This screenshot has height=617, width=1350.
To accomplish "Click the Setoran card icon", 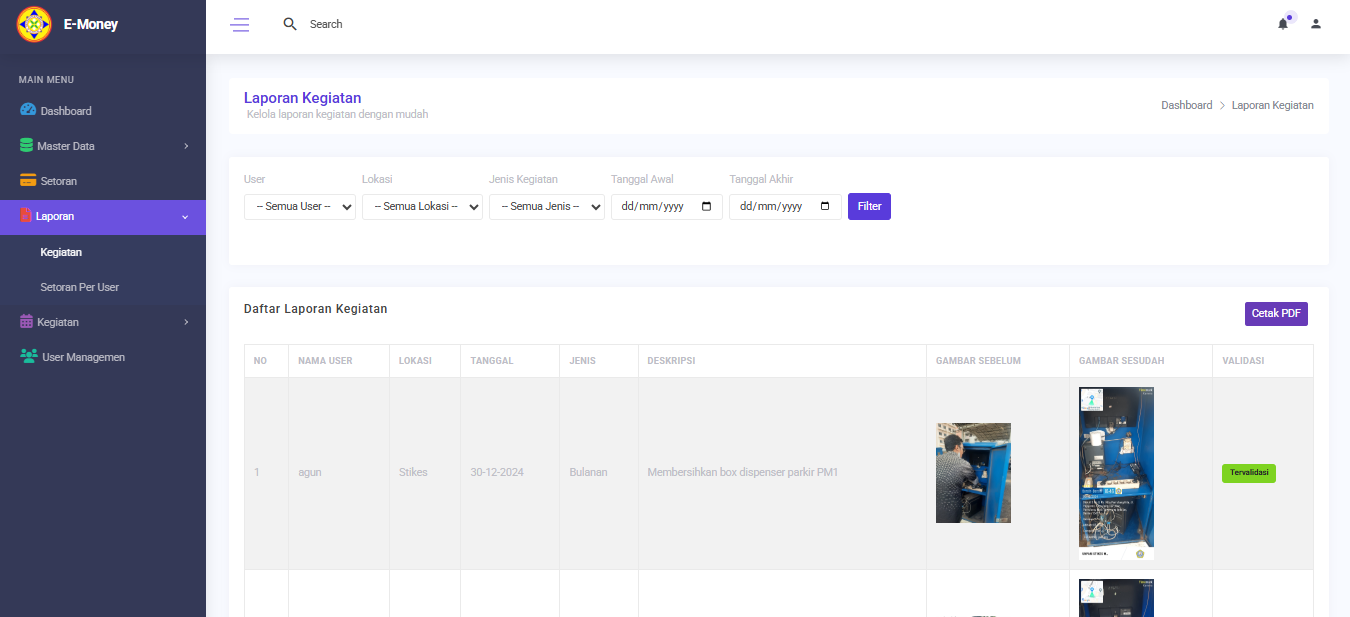I will tap(28, 181).
